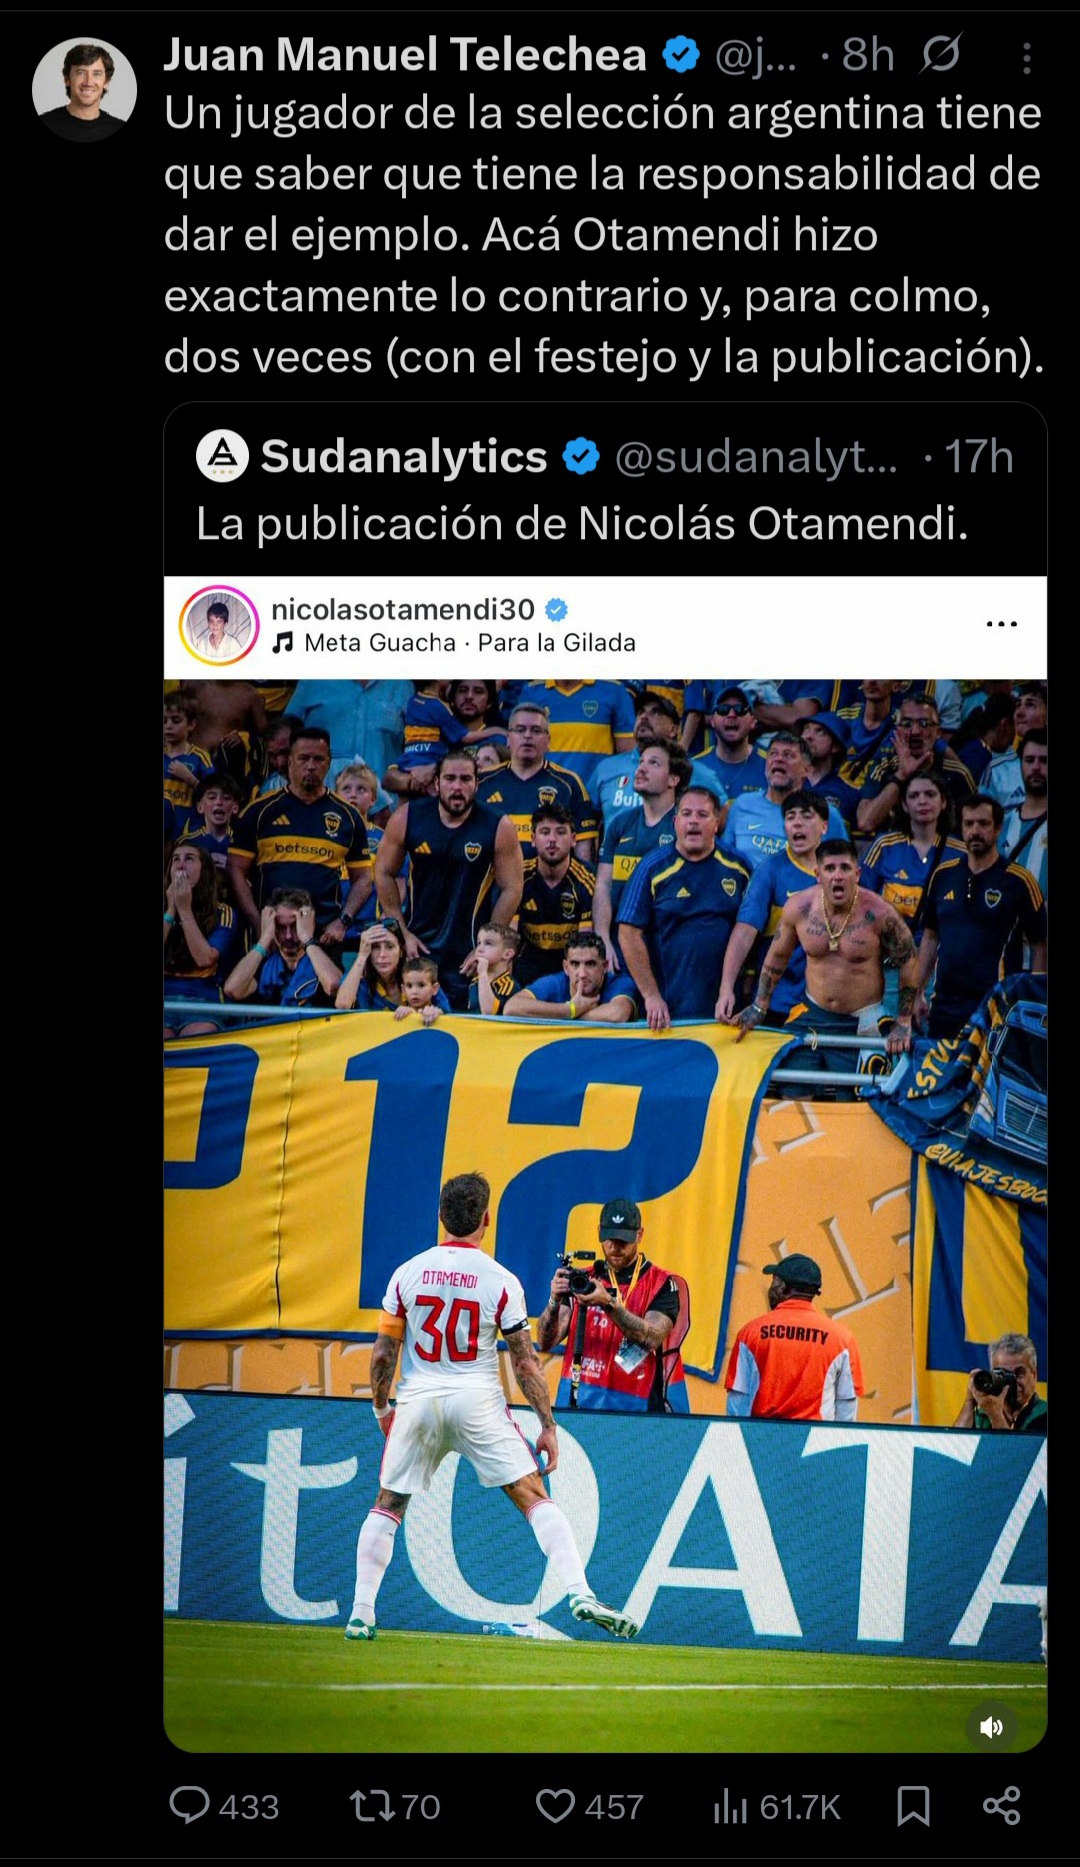
Task: Open nicolasotamendi30 Instagram story avatar
Action: 219,625
